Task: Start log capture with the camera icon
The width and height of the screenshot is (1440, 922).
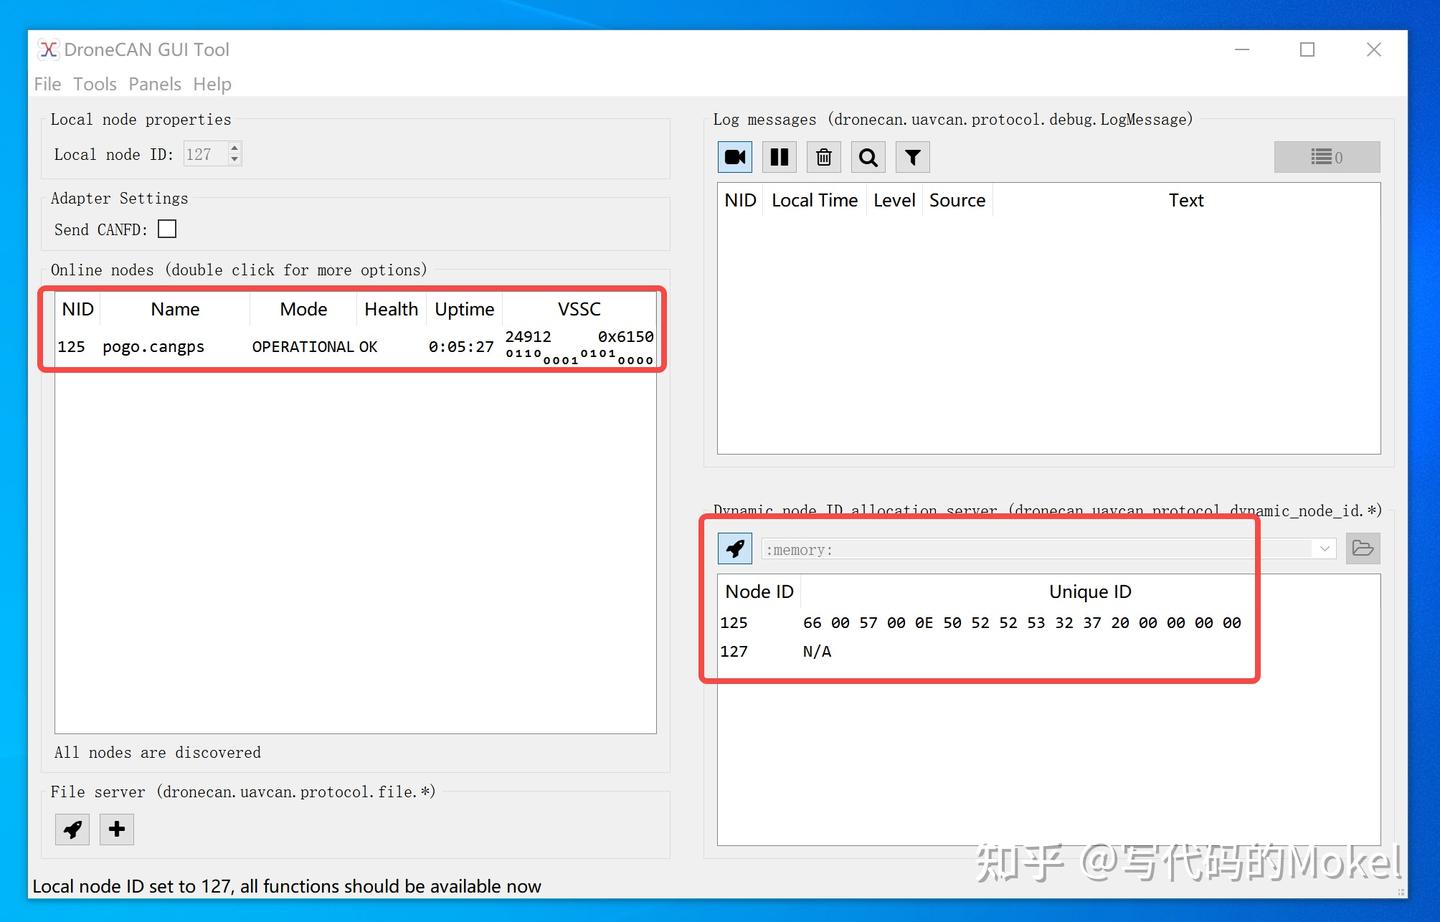Action: tap(734, 156)
